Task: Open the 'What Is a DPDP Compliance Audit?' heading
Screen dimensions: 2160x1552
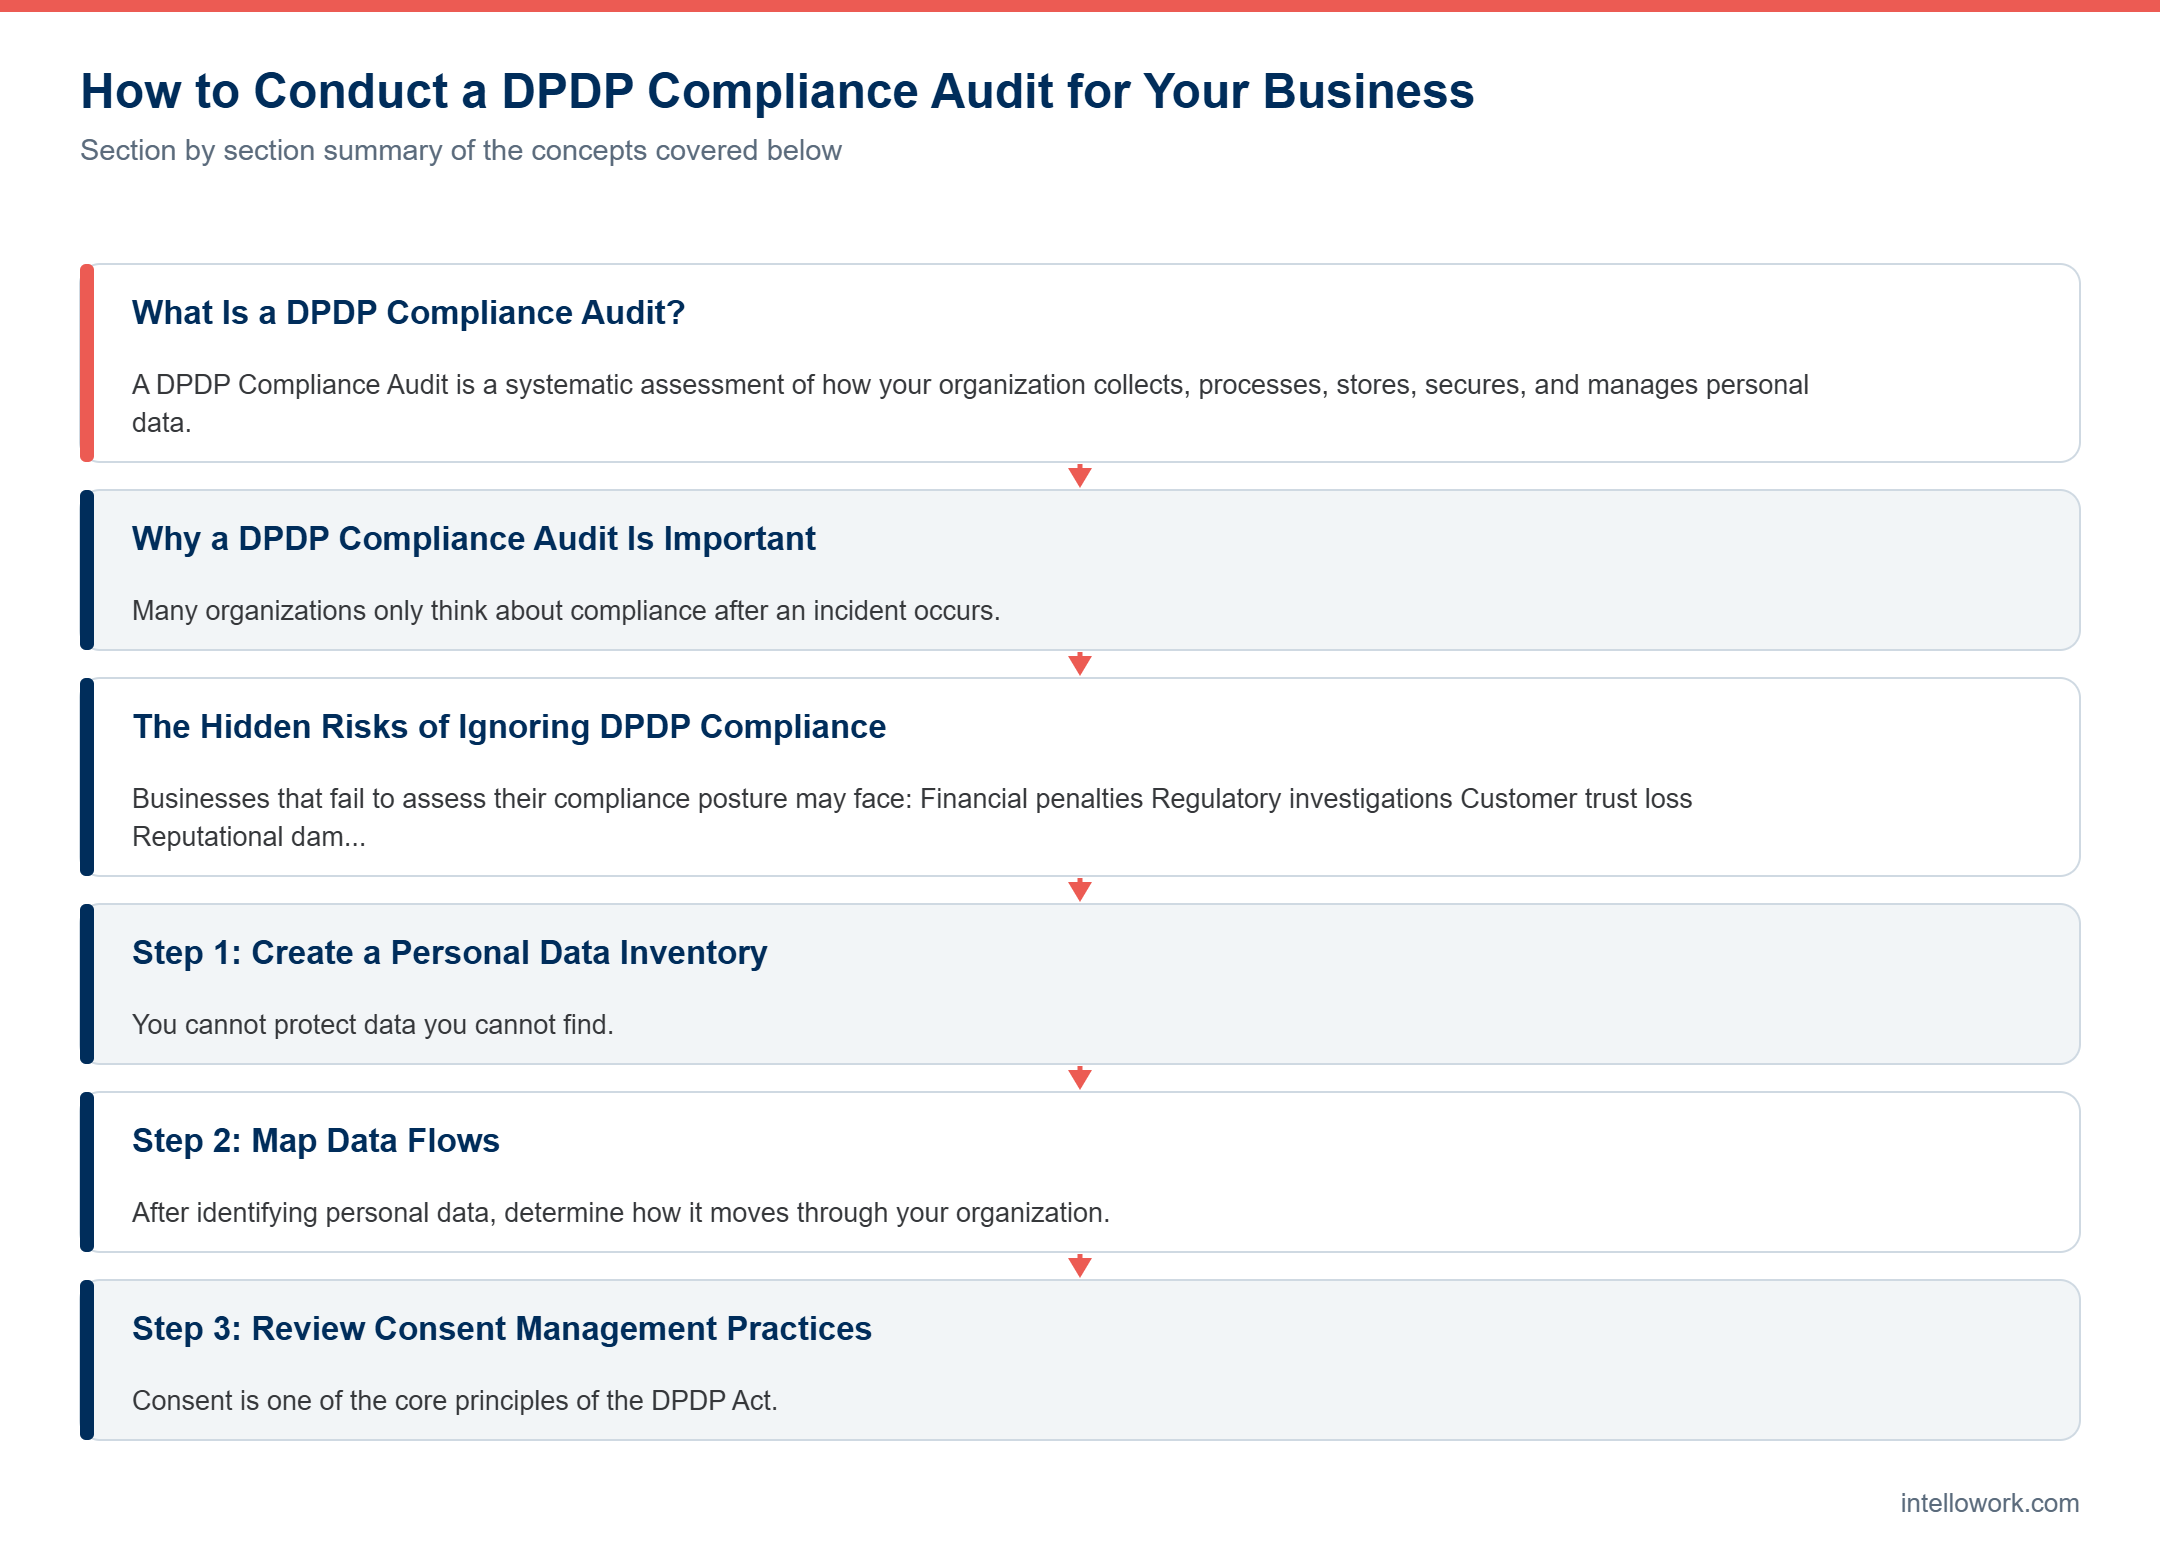Action: coord(408,313)
